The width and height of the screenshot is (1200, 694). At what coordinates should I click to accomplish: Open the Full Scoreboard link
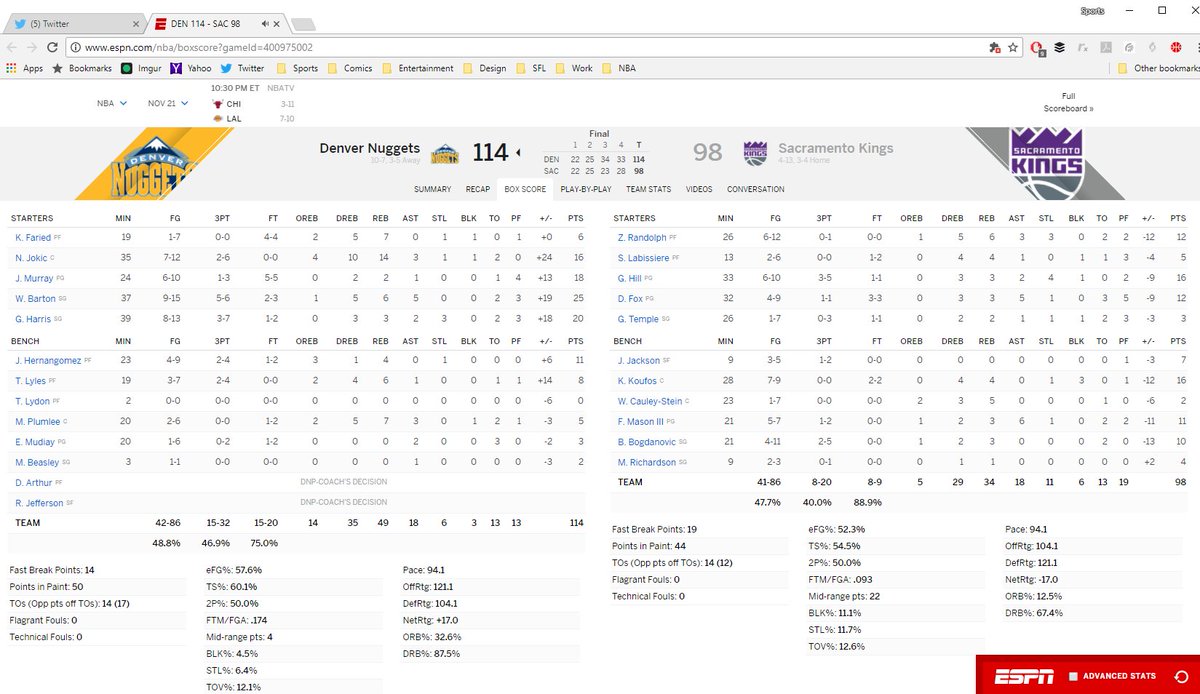[x=1068, y=102]
